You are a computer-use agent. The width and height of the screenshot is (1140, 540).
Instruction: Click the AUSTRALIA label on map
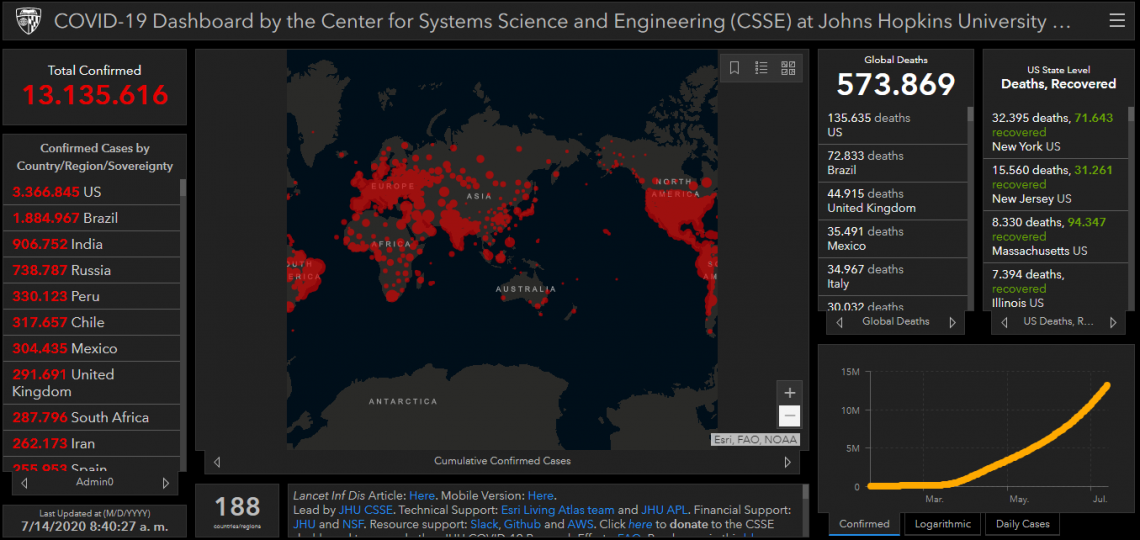pyautogui.click(x=526, y=289)
